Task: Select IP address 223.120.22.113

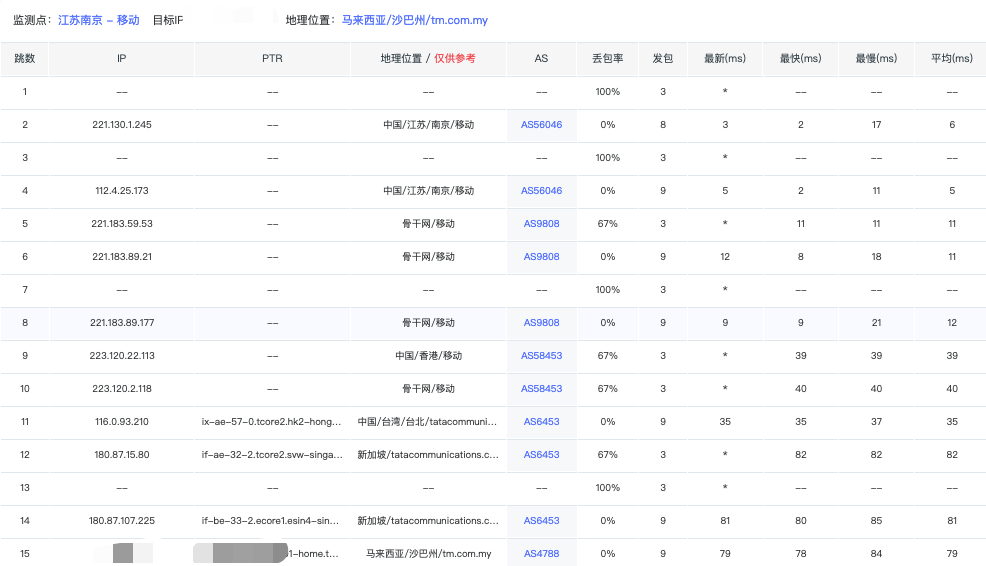Action: (x=122, y=355)
